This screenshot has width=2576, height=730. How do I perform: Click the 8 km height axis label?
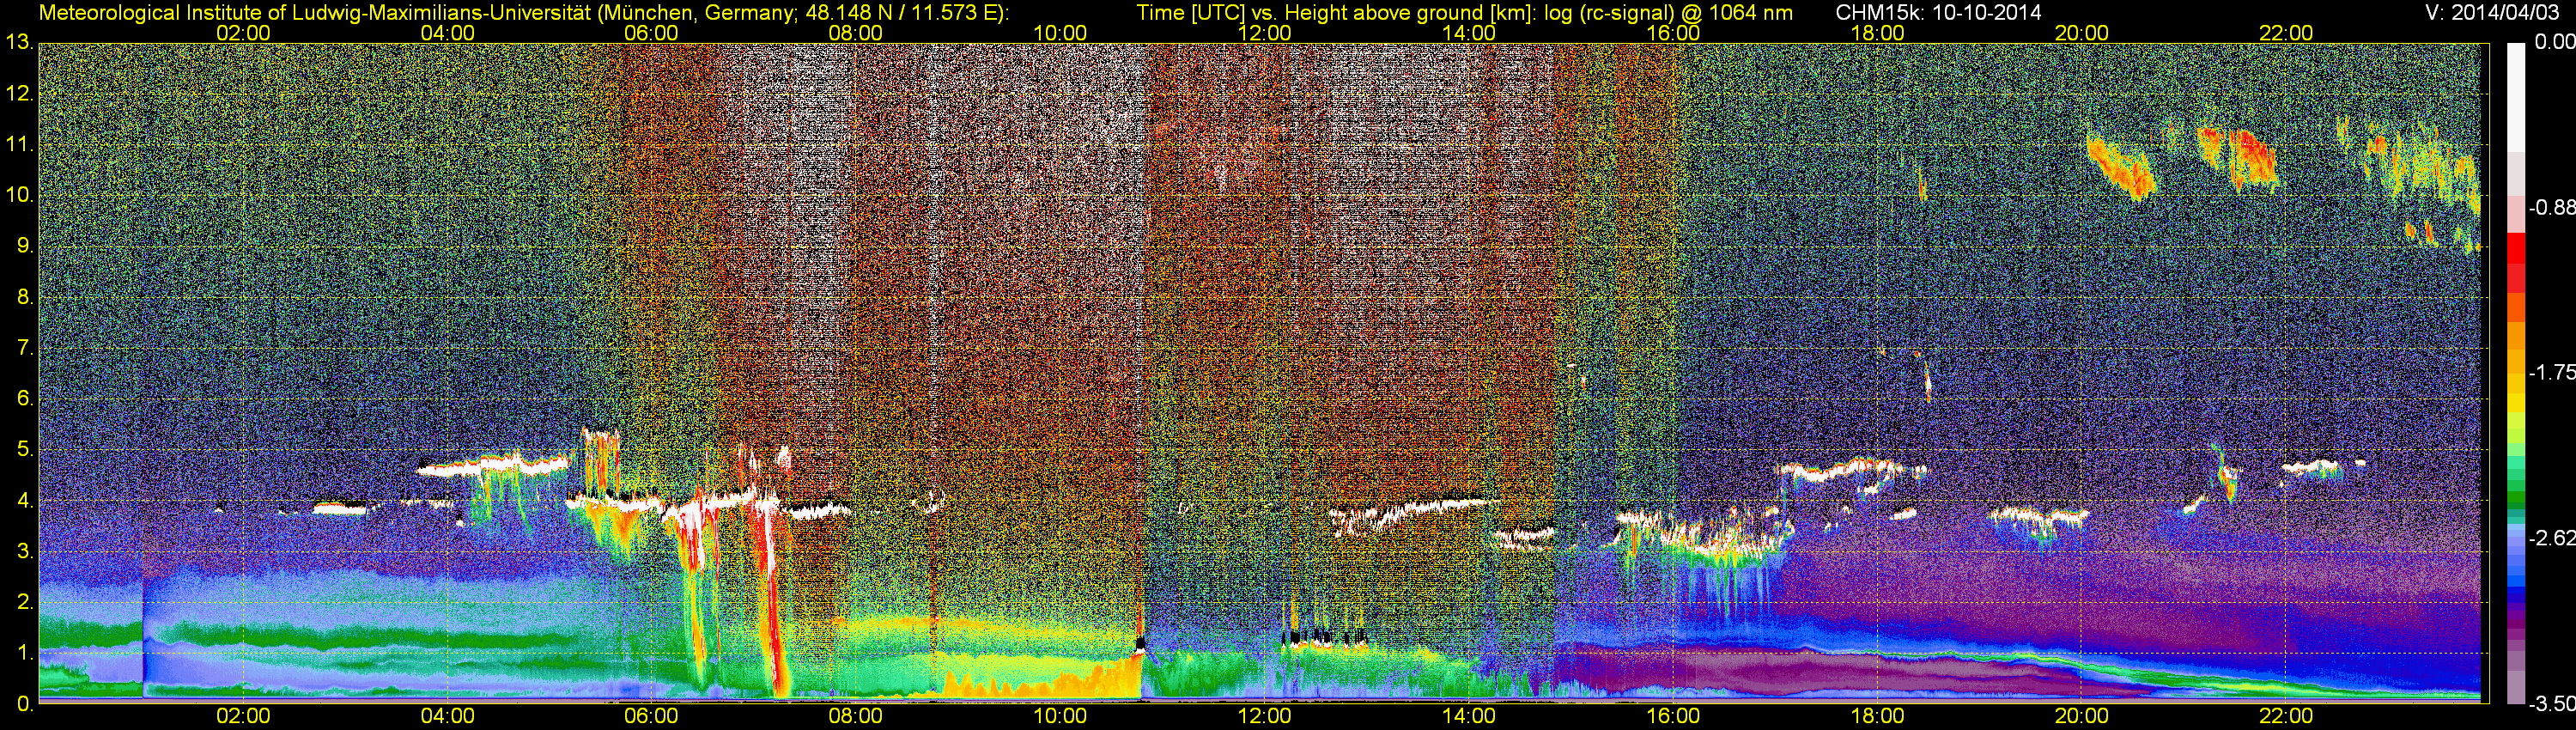tap(25, 296)
